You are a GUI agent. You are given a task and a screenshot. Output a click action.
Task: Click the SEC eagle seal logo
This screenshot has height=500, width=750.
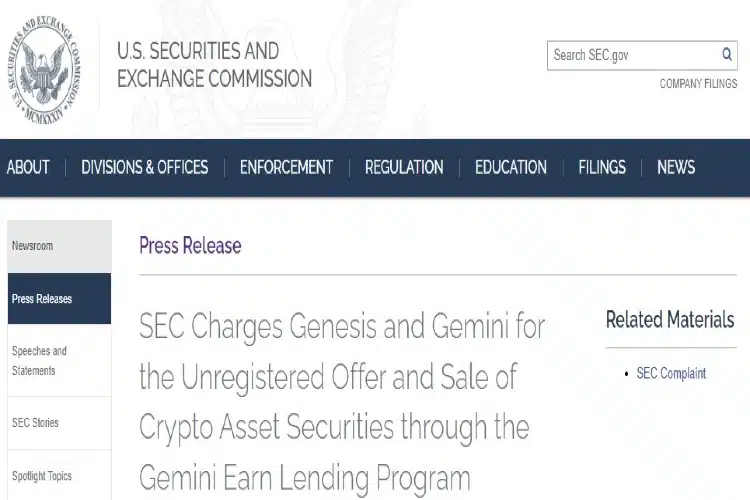pyautogui.click(x=44, y=69)
